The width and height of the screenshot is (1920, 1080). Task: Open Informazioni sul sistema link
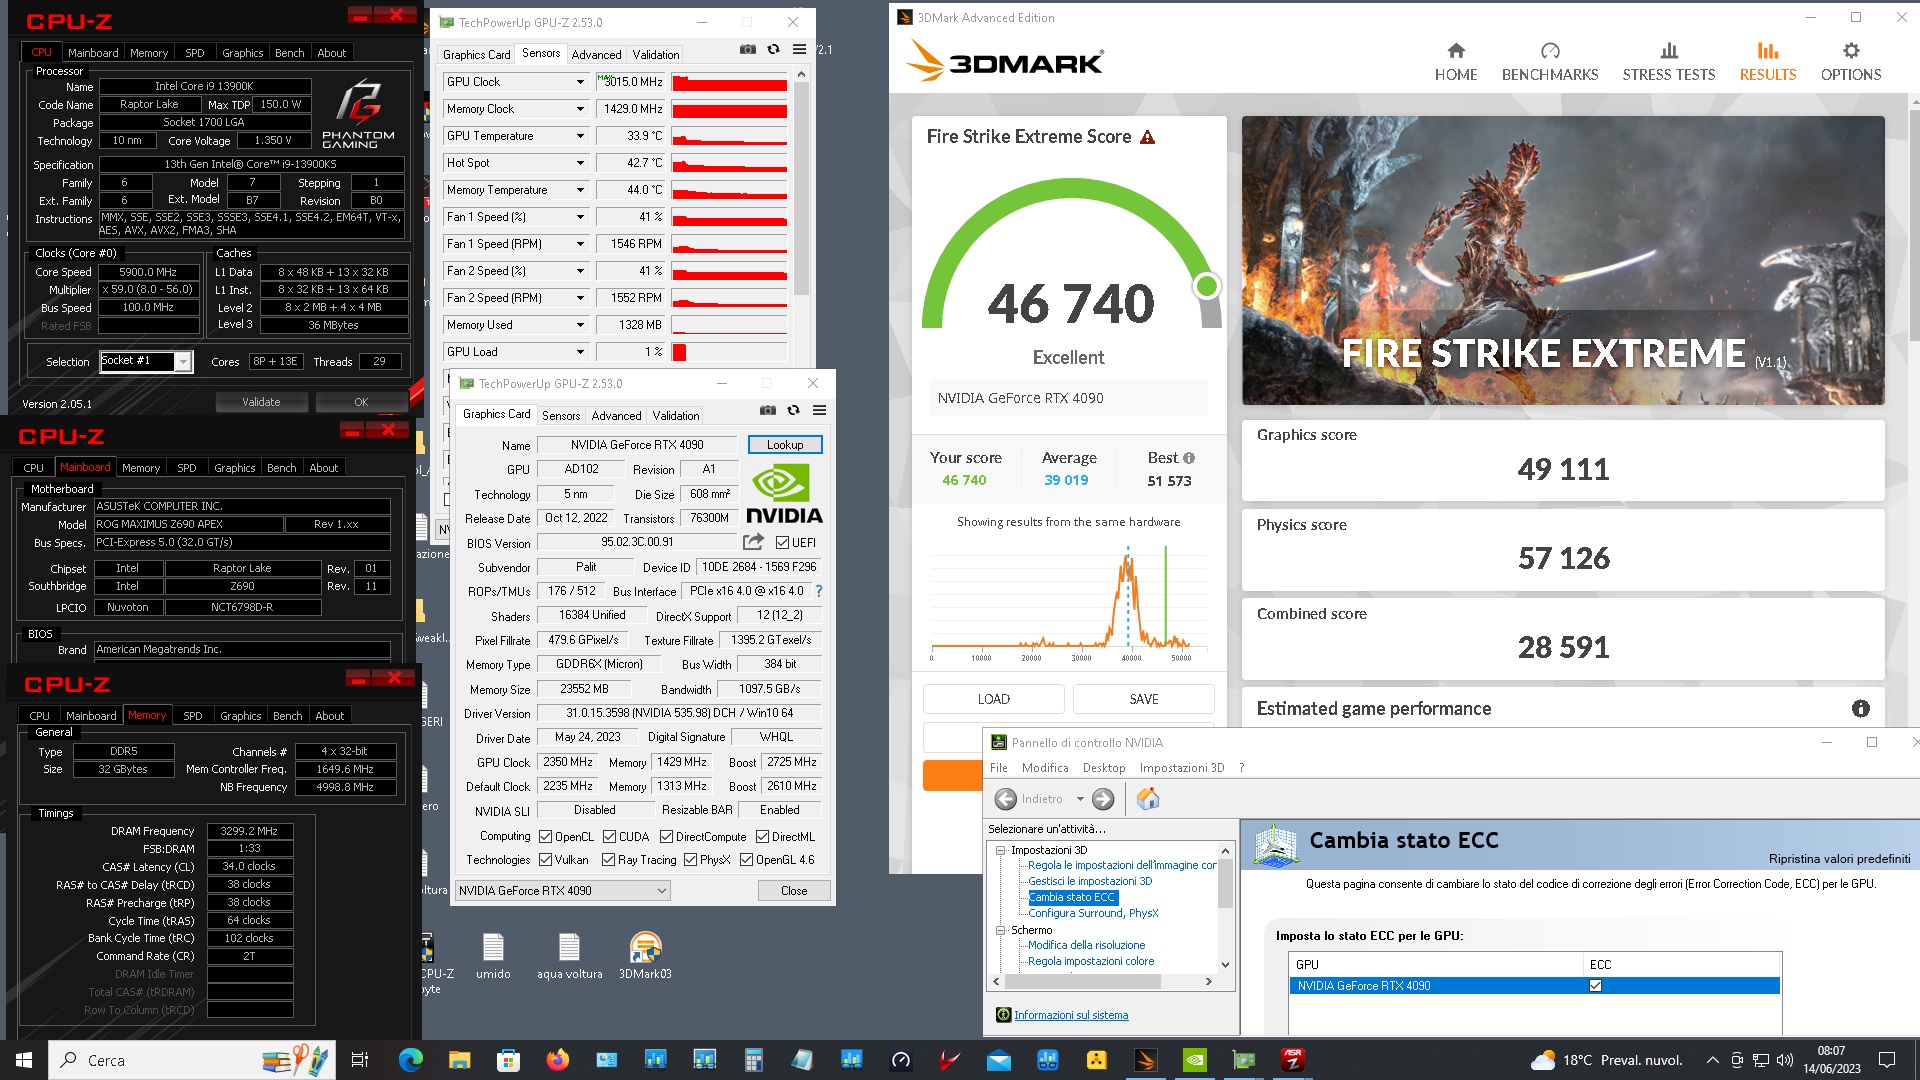[1071, 1015]
